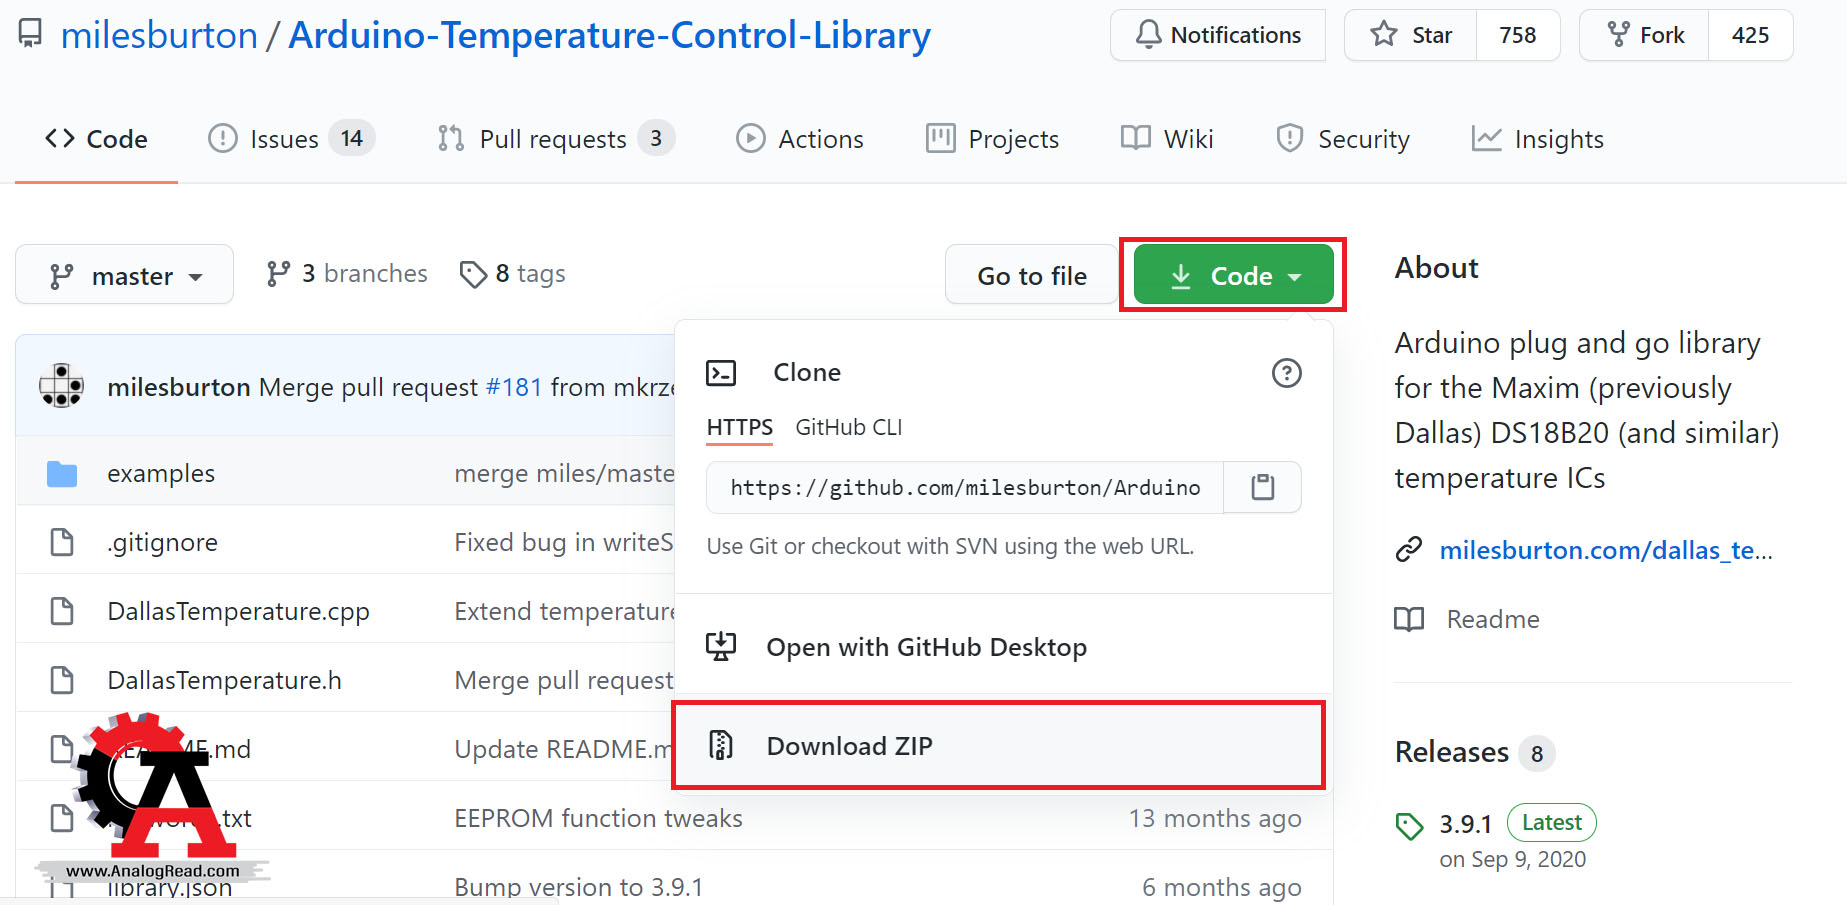Open the .gitignore file
Screen dimensions: 1847x905
click(x=163, y=542)
